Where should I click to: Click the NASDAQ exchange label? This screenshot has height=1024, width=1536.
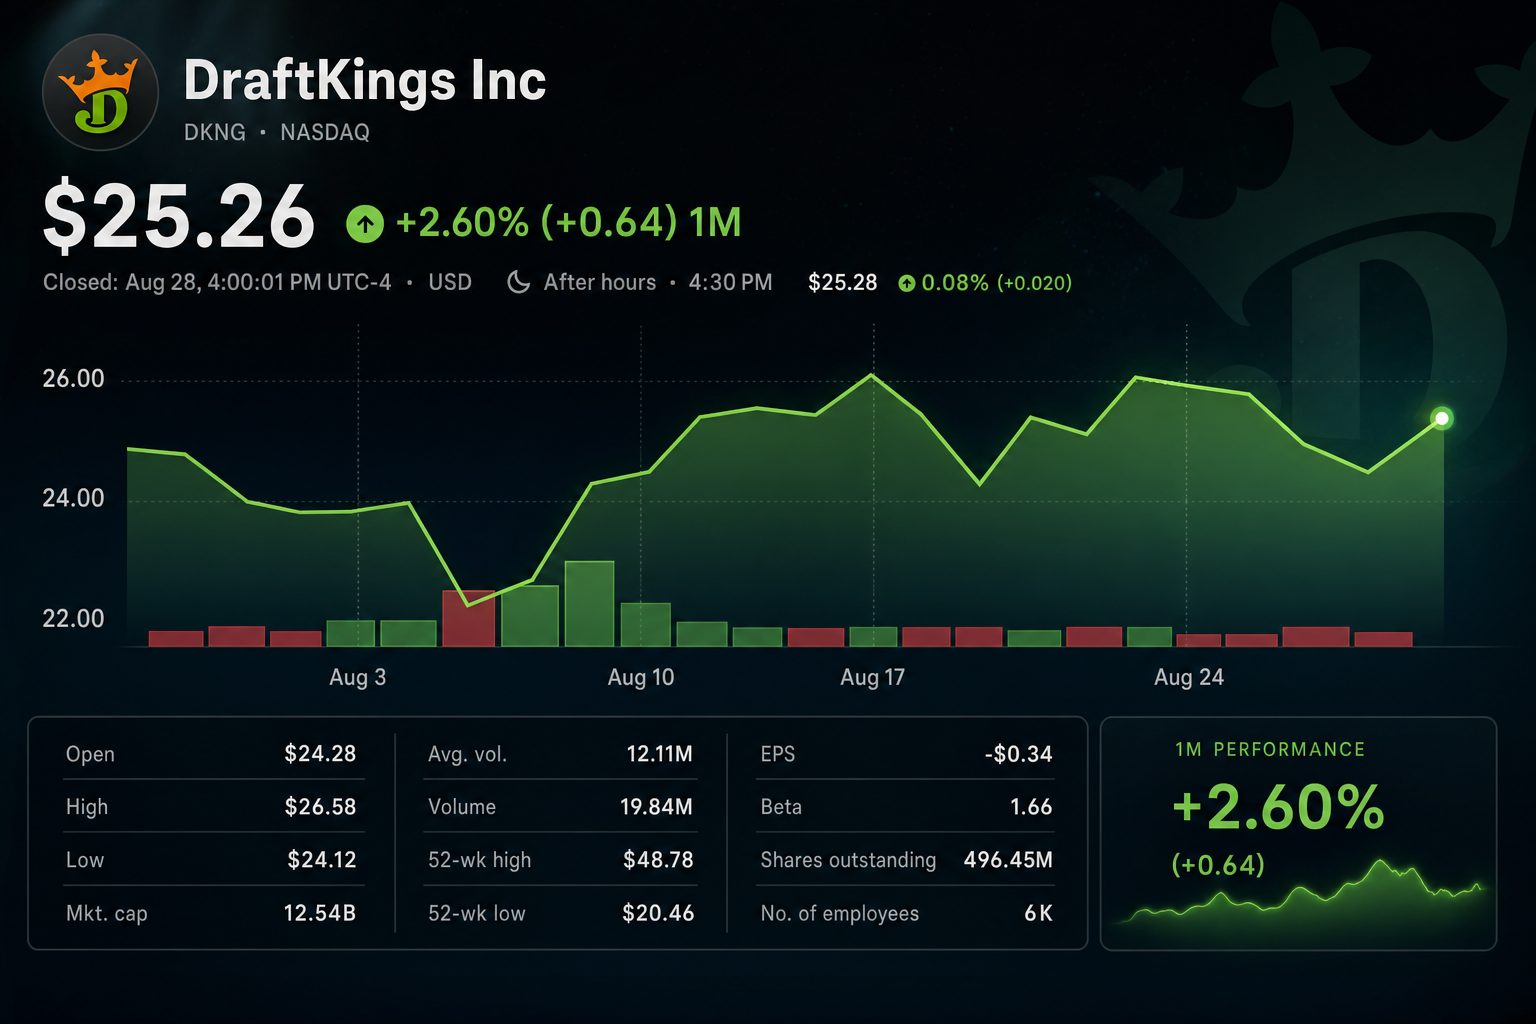tap(325, 132)
